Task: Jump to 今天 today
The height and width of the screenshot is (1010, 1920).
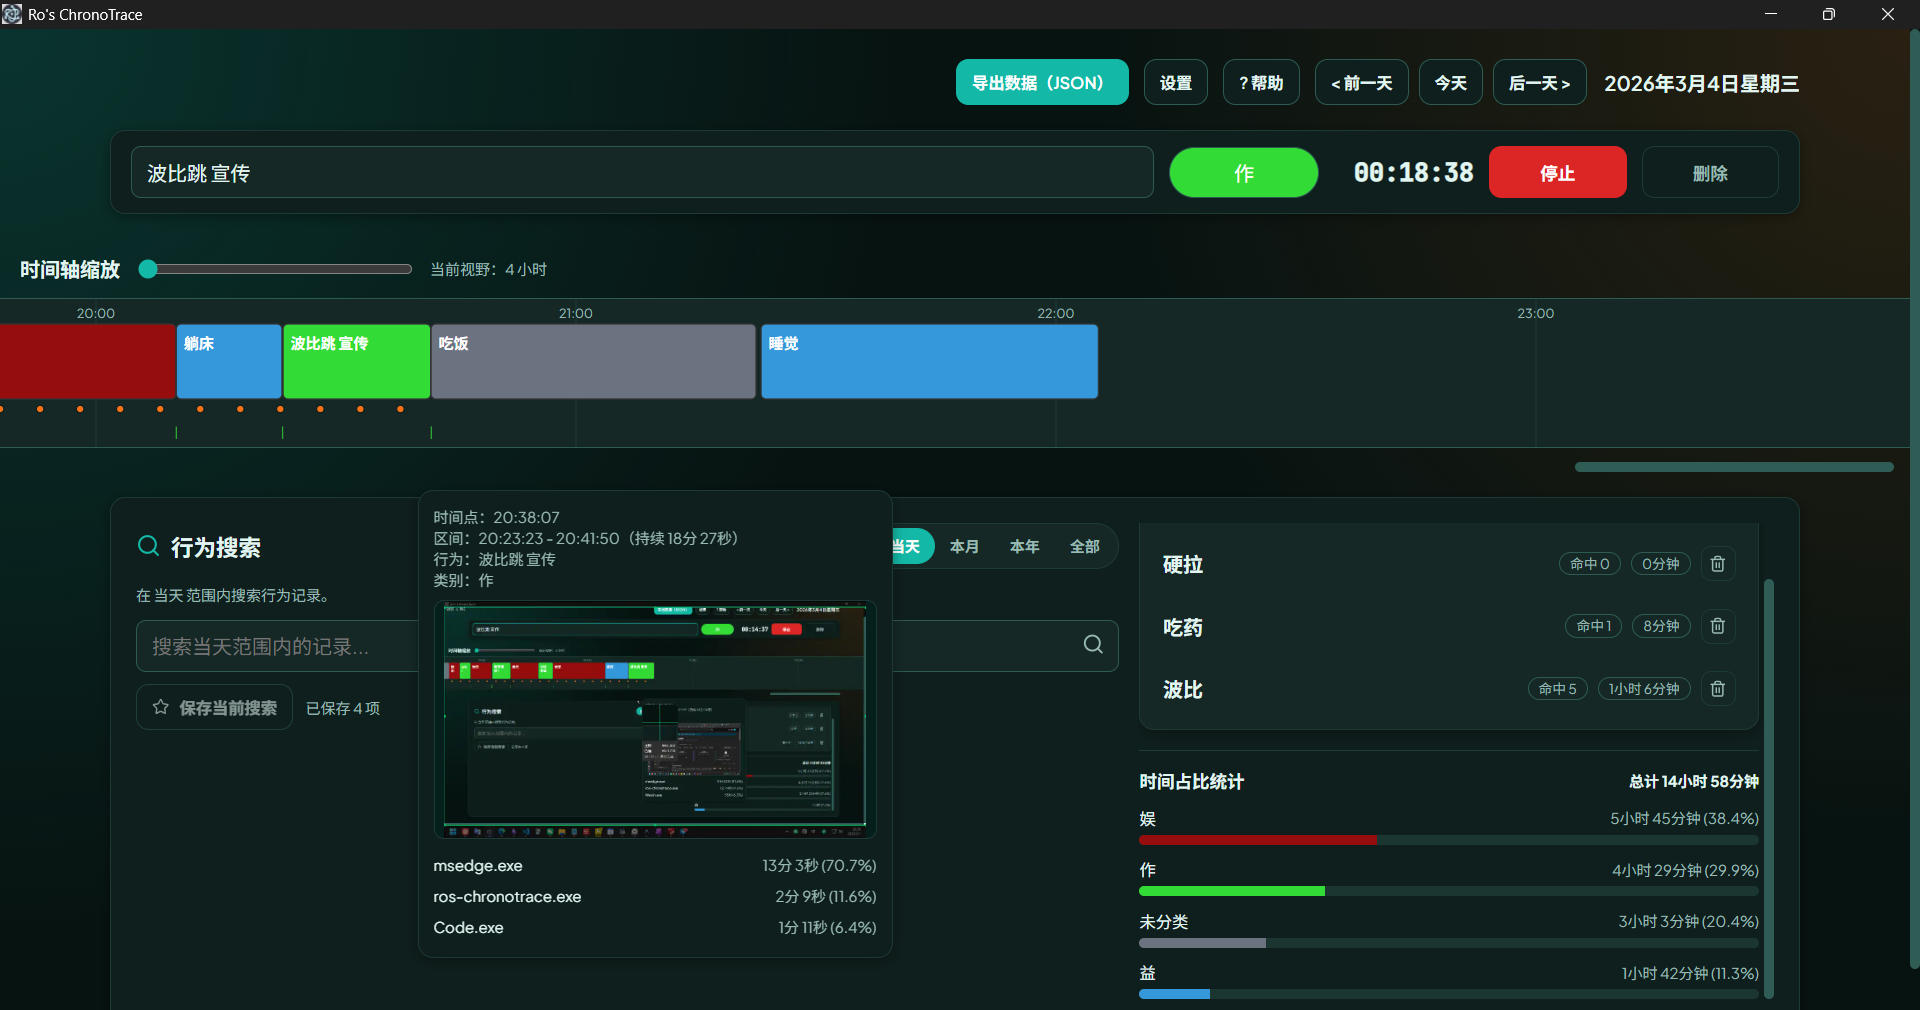Action: [1451, 83]
